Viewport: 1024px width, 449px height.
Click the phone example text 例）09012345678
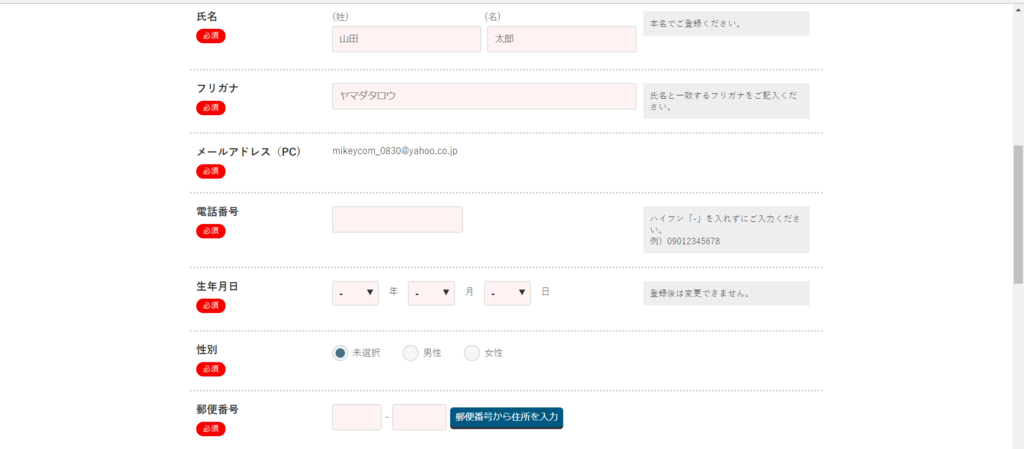pos(685,241)
